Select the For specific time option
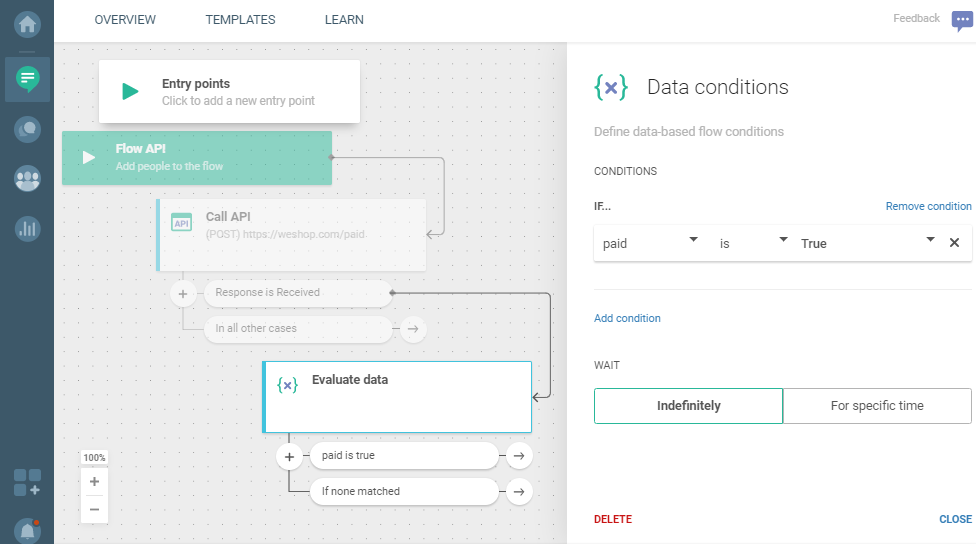Screen dimensions: 976x544 [877, 406]
